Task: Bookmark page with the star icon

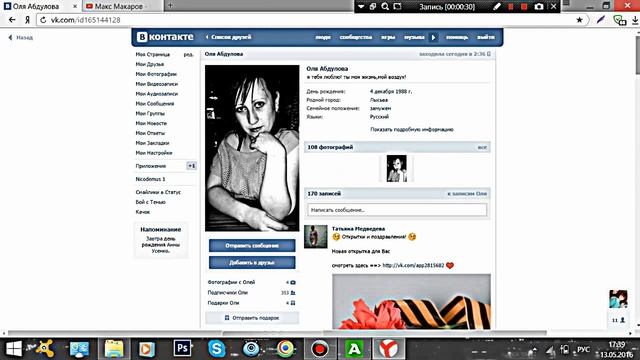Action: [x=579, y=20]
